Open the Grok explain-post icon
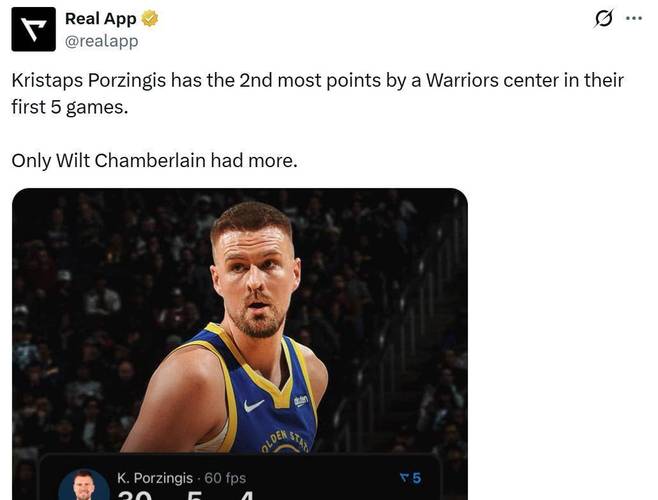The width and height of the screenshot is (658, 500). click(x=603, y=19)
